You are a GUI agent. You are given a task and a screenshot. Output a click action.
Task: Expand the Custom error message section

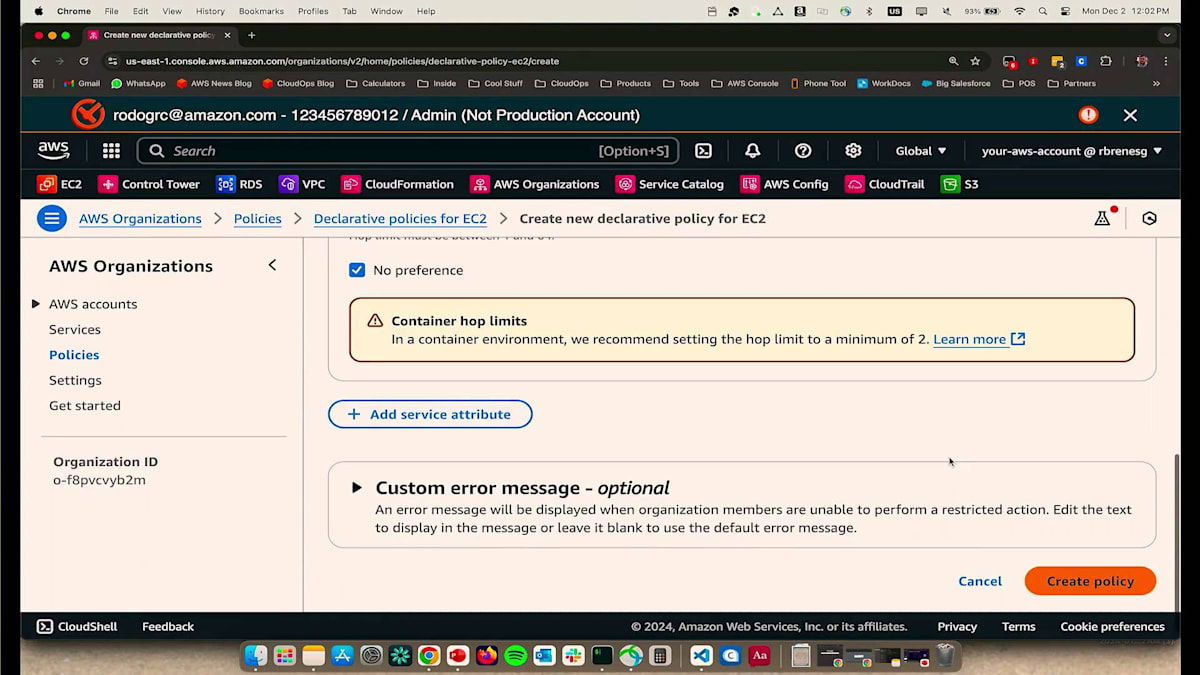pos(357,488)
